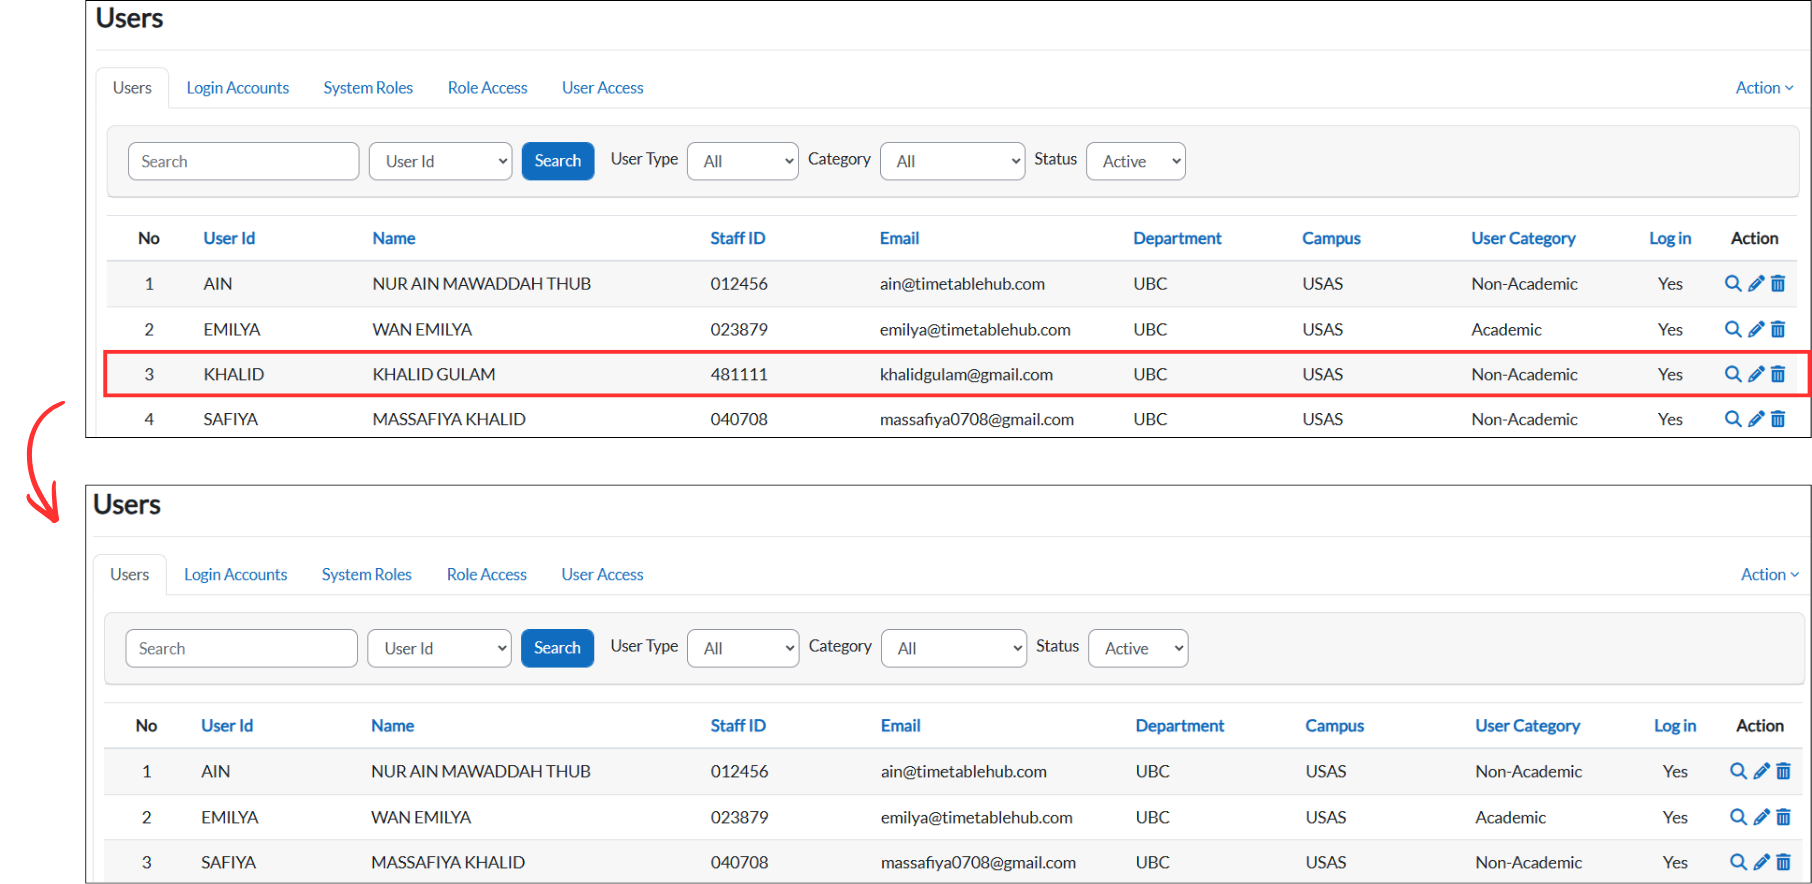Edit EMILYA user in lower panel
This screenshot has width=1812, height=884.
tap(1761, 817)
